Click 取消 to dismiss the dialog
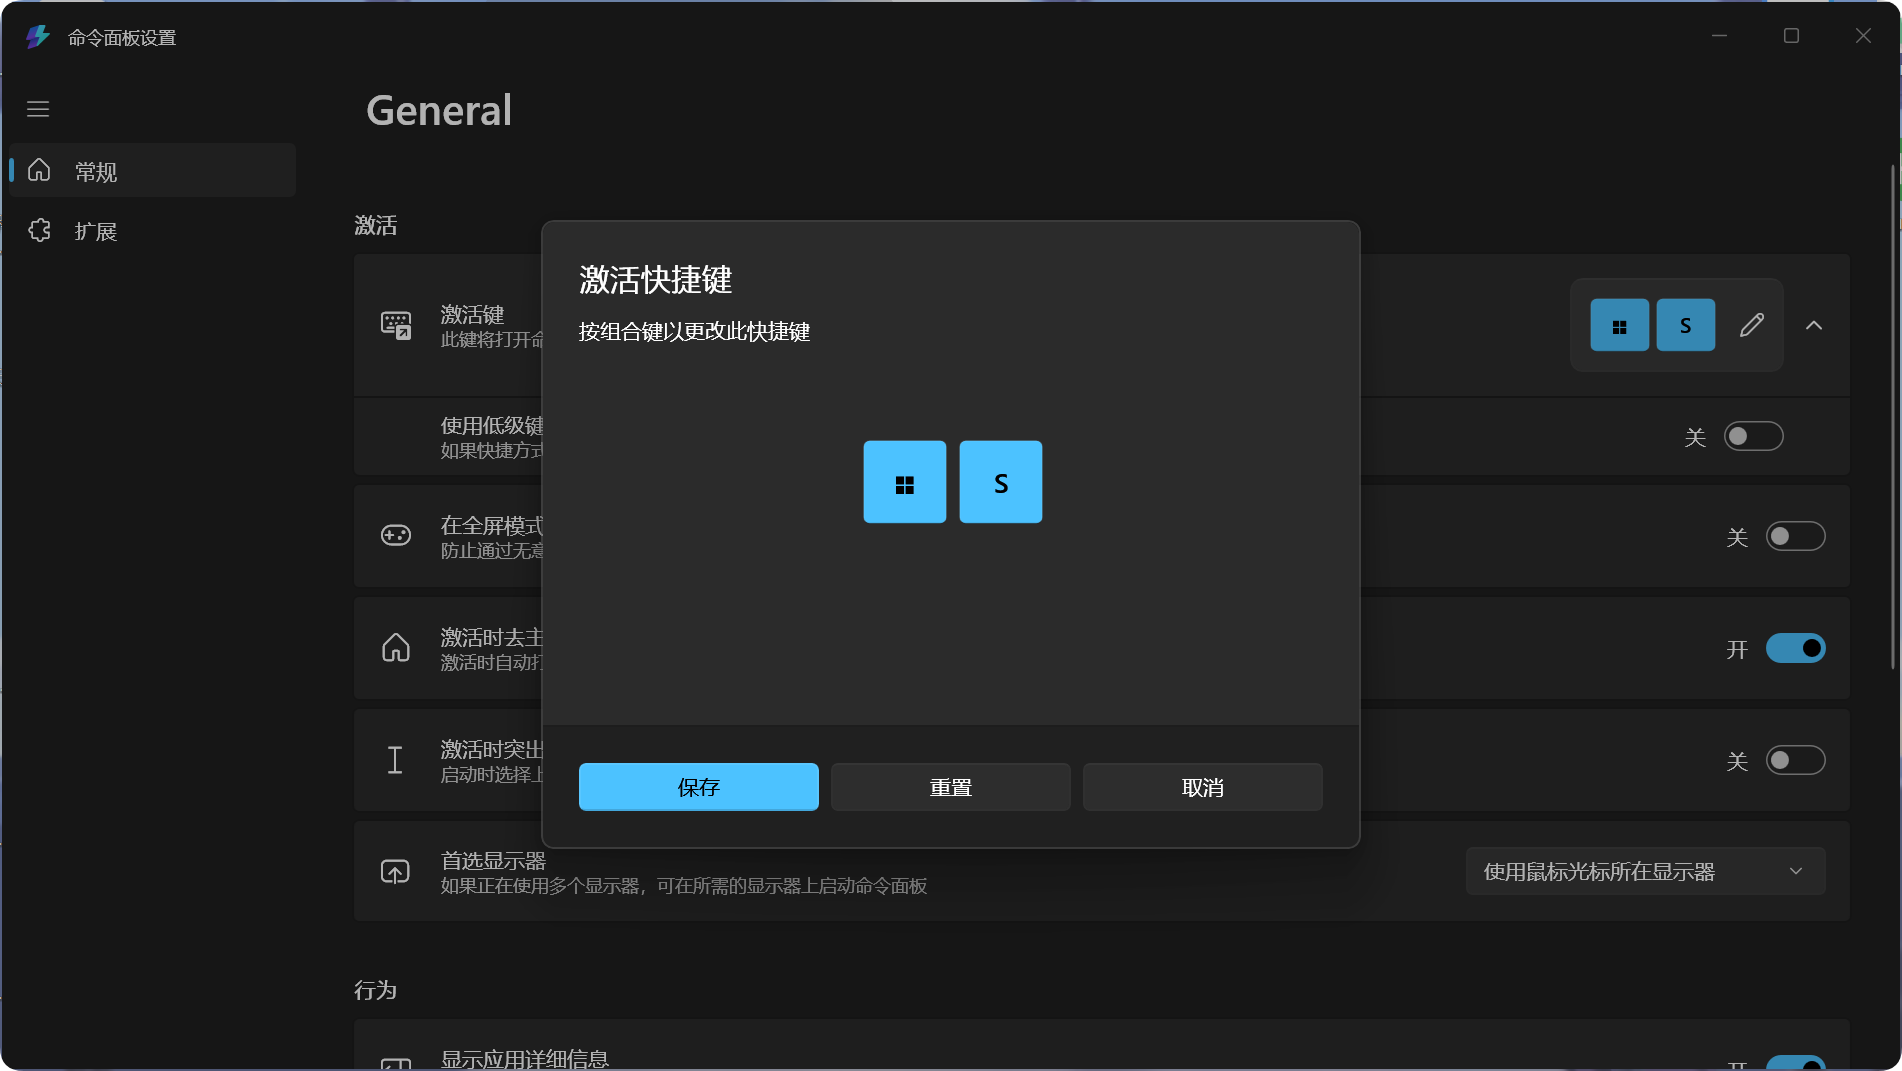1902x1071 pixels. [1202, 787]
